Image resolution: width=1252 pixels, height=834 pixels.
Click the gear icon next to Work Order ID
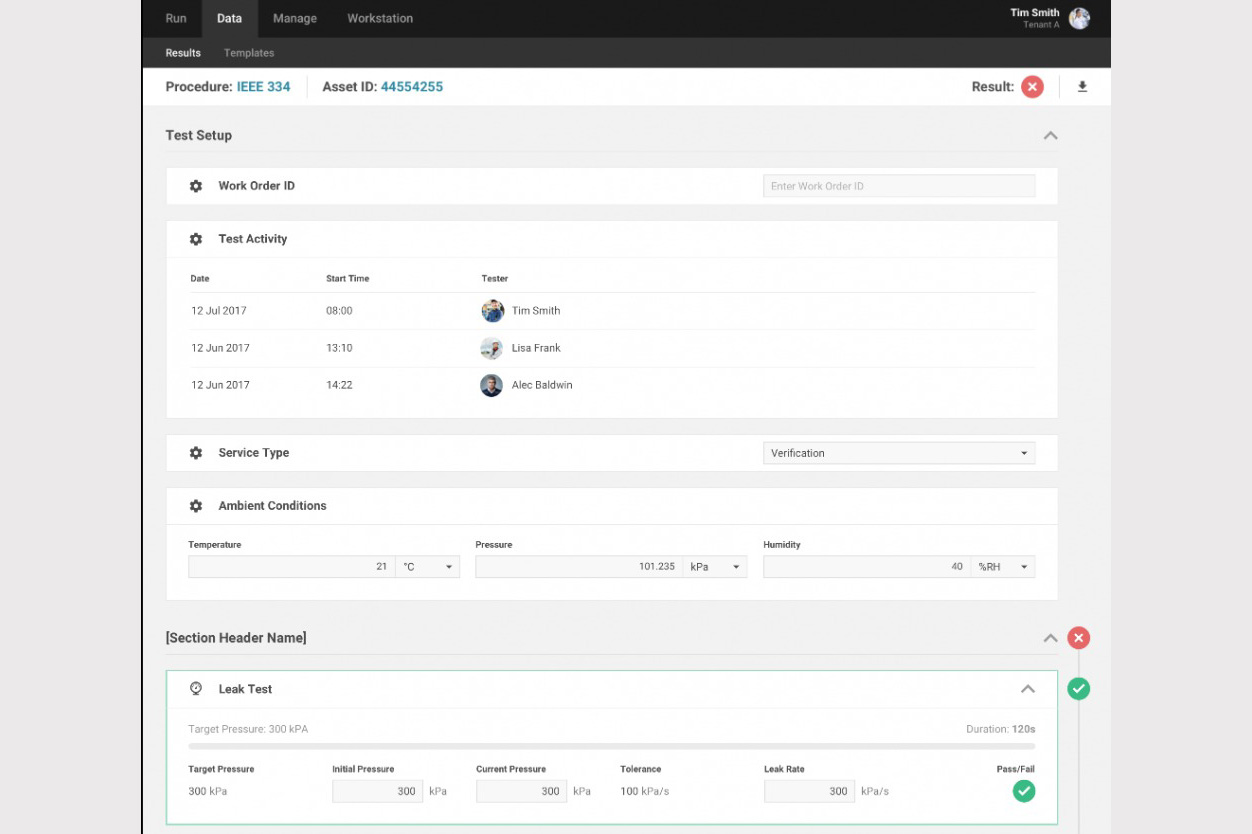pyautogui.click(x=196, y=186)
